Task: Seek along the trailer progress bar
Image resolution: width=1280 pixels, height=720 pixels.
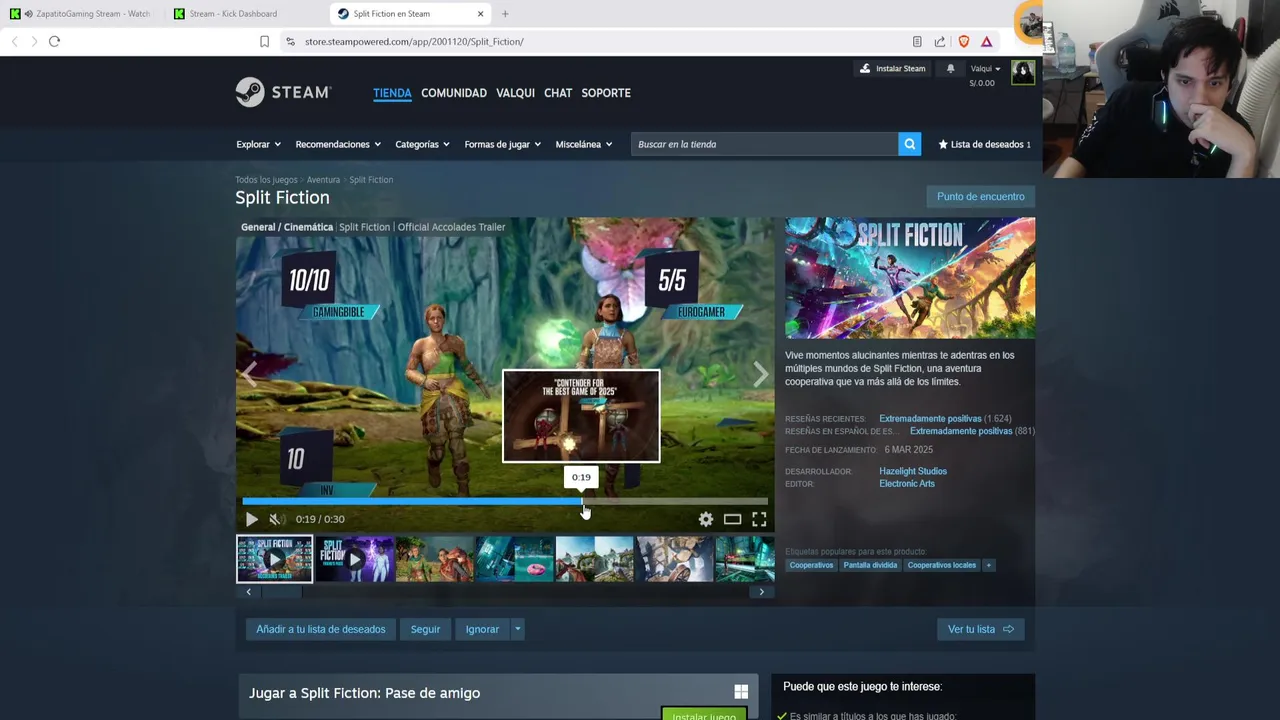Action: tap(505, 501)
